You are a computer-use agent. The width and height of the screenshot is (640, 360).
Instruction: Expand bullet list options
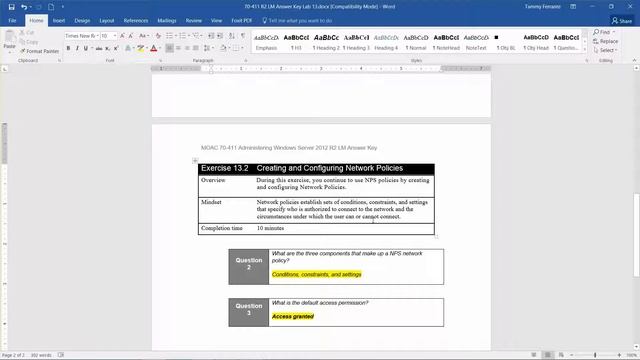(x=176, y=36)
